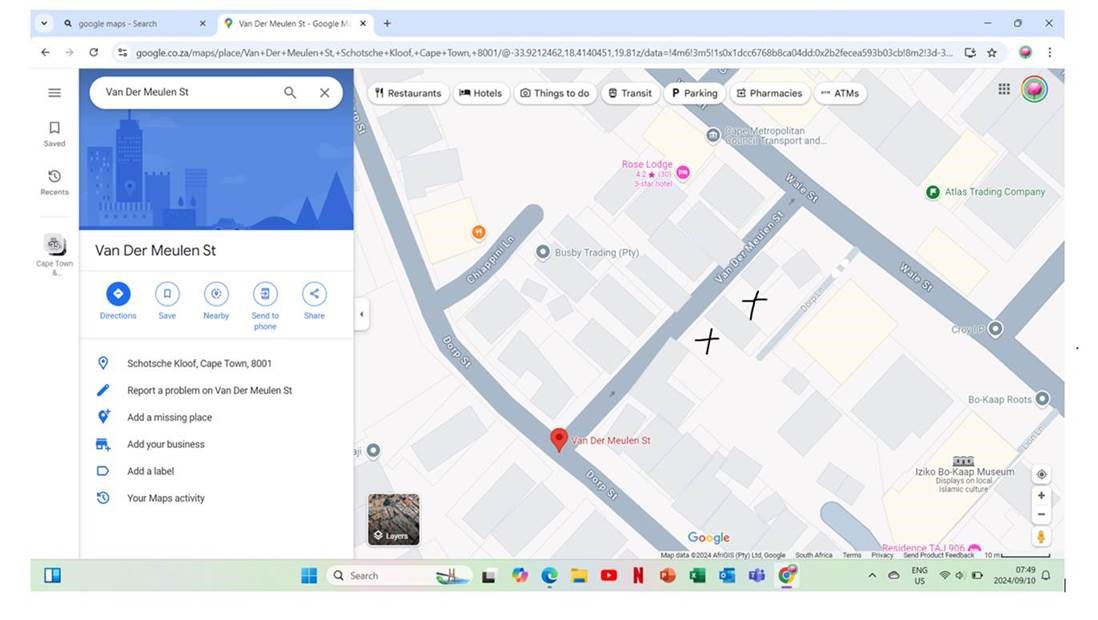This screenshot has height=620, width=1098.
Task: Open the Google account avatar
Action: pyautogui.click(x=1034, y=89)
